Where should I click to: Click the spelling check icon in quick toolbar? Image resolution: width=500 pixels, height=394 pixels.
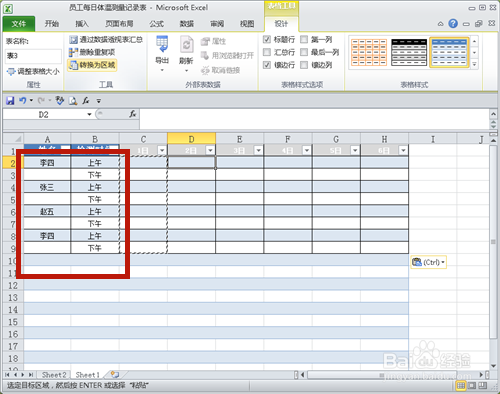click(60, 100)
